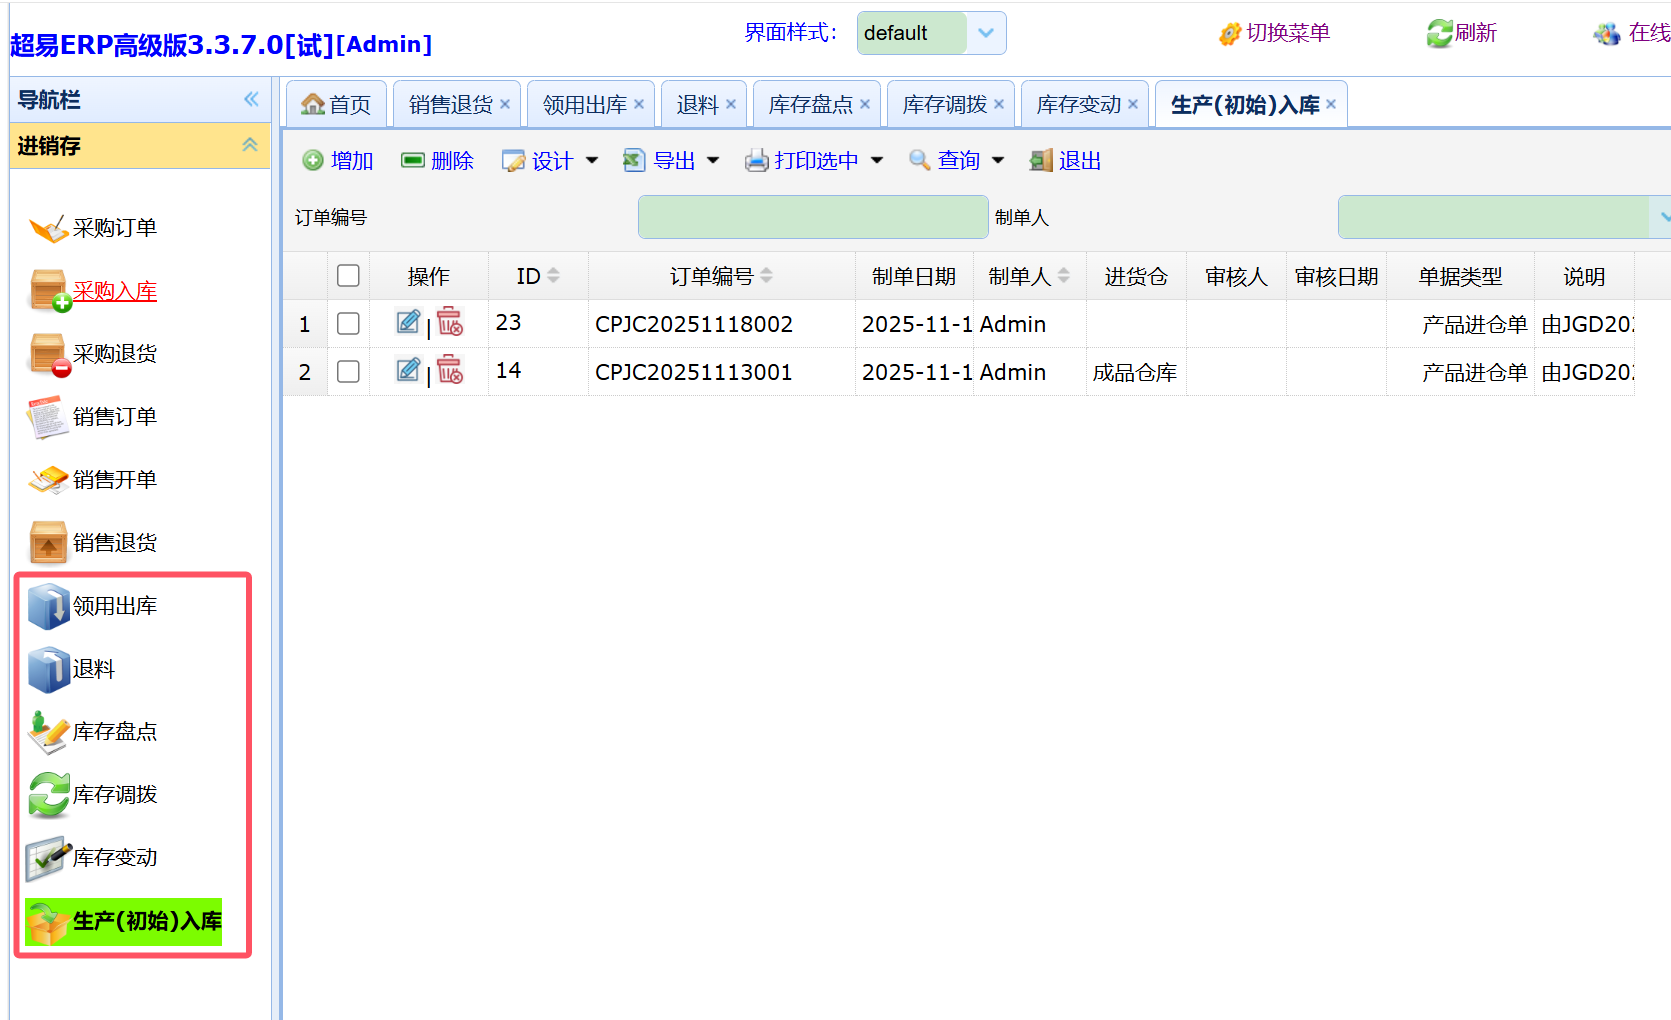Collapse the 导航栏 navigation panel
1671x1020 pixels.
point(251,99)
